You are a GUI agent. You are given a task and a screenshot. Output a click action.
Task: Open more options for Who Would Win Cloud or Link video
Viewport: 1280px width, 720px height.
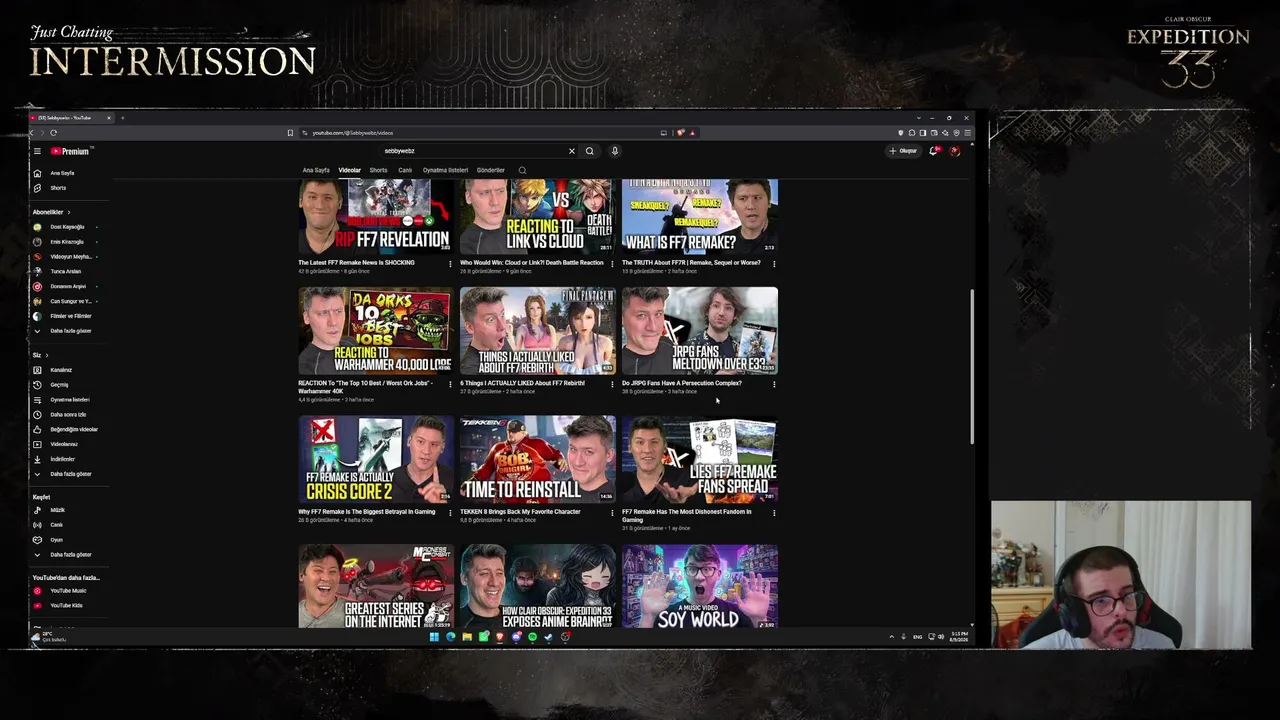612,264
